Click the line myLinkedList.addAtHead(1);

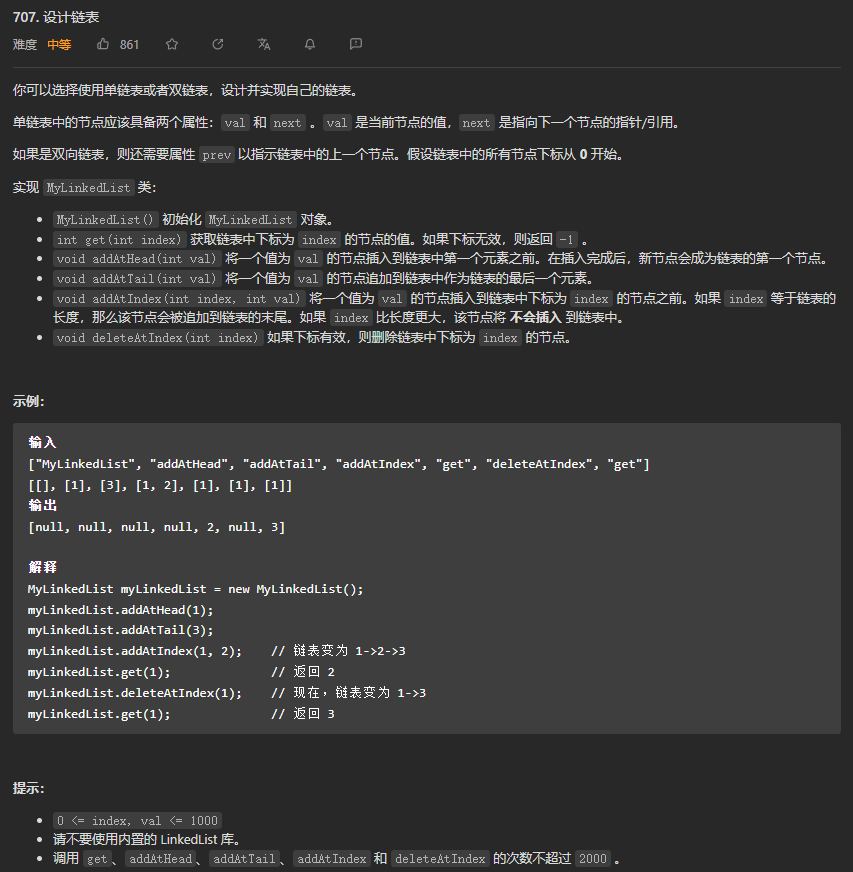pyautogui.click(x=120, y=610)
